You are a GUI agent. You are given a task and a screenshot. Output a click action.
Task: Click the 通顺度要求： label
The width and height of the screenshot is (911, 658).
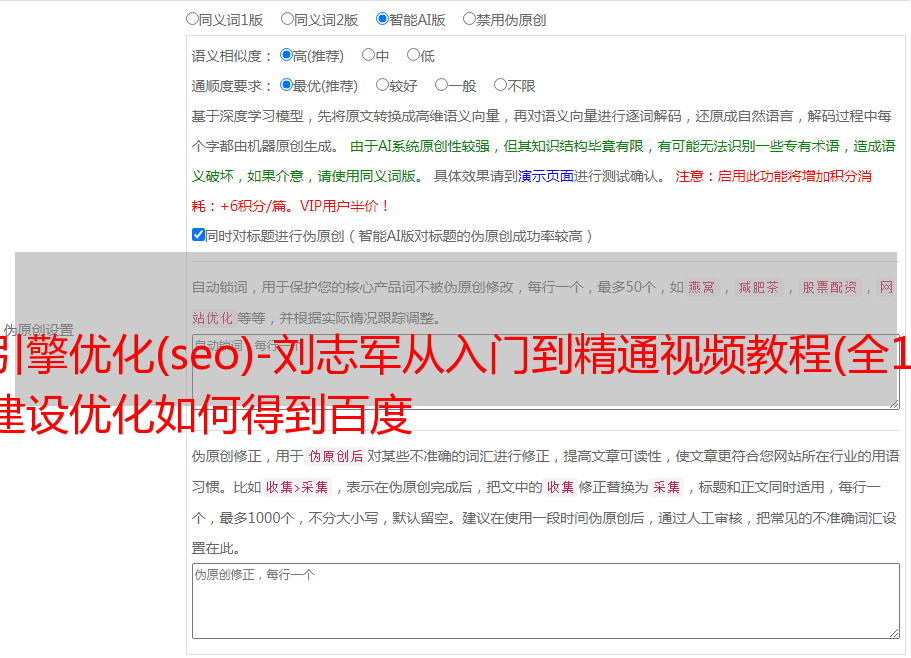(x=232, y=86)
